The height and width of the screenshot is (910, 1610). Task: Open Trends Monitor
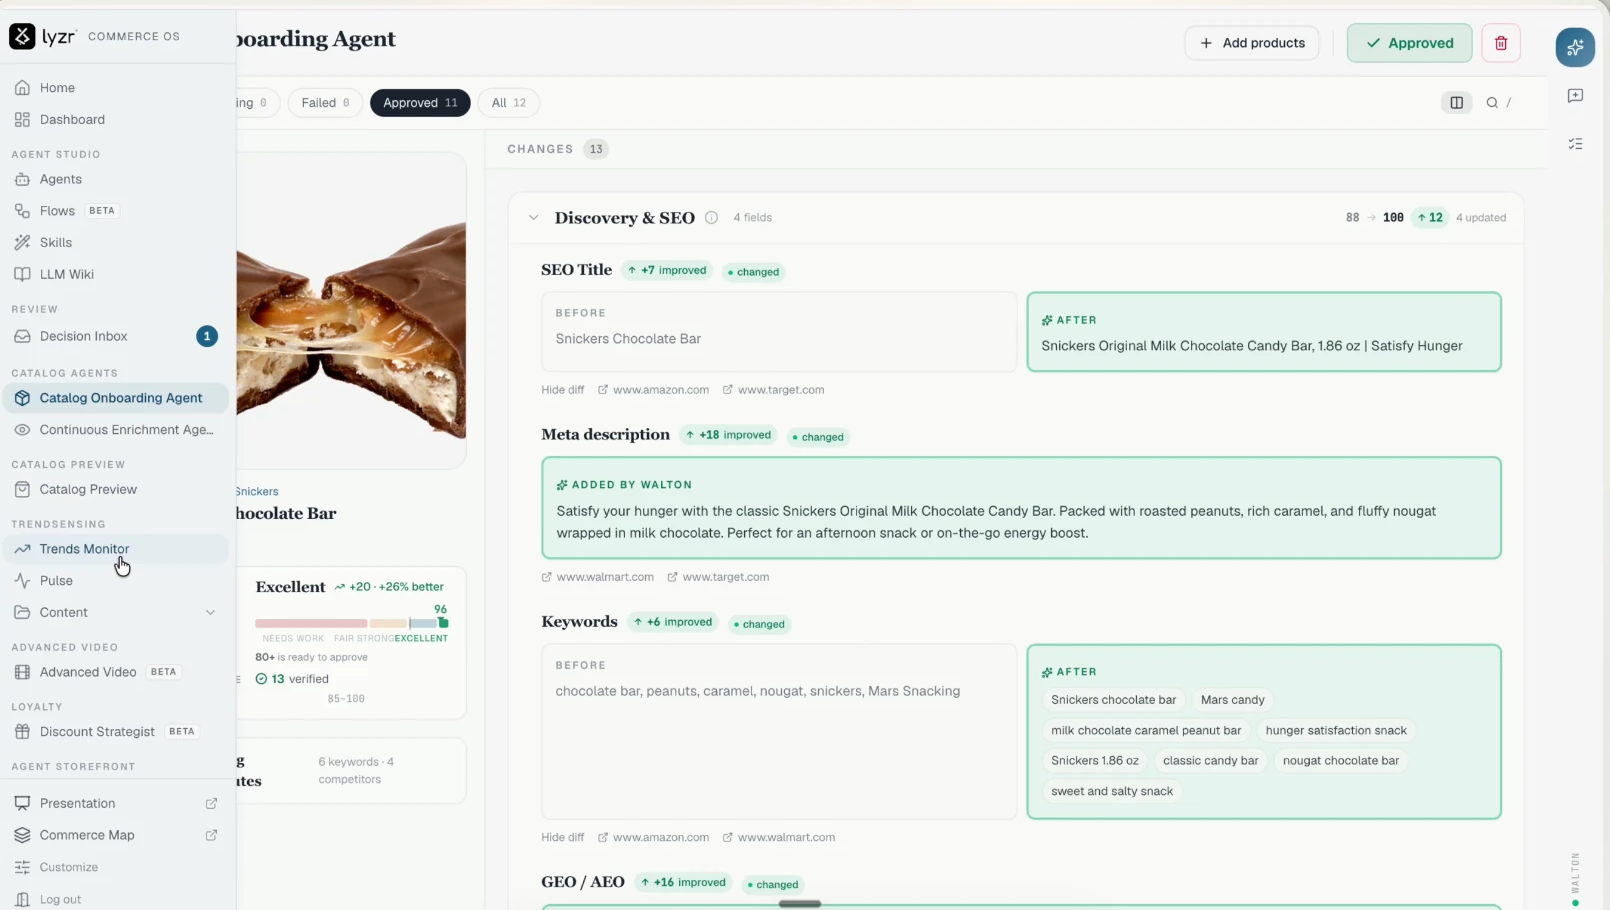point(115,549)
